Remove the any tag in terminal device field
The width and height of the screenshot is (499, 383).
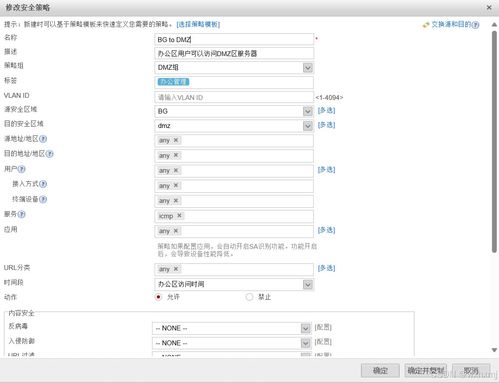[176, 200]
